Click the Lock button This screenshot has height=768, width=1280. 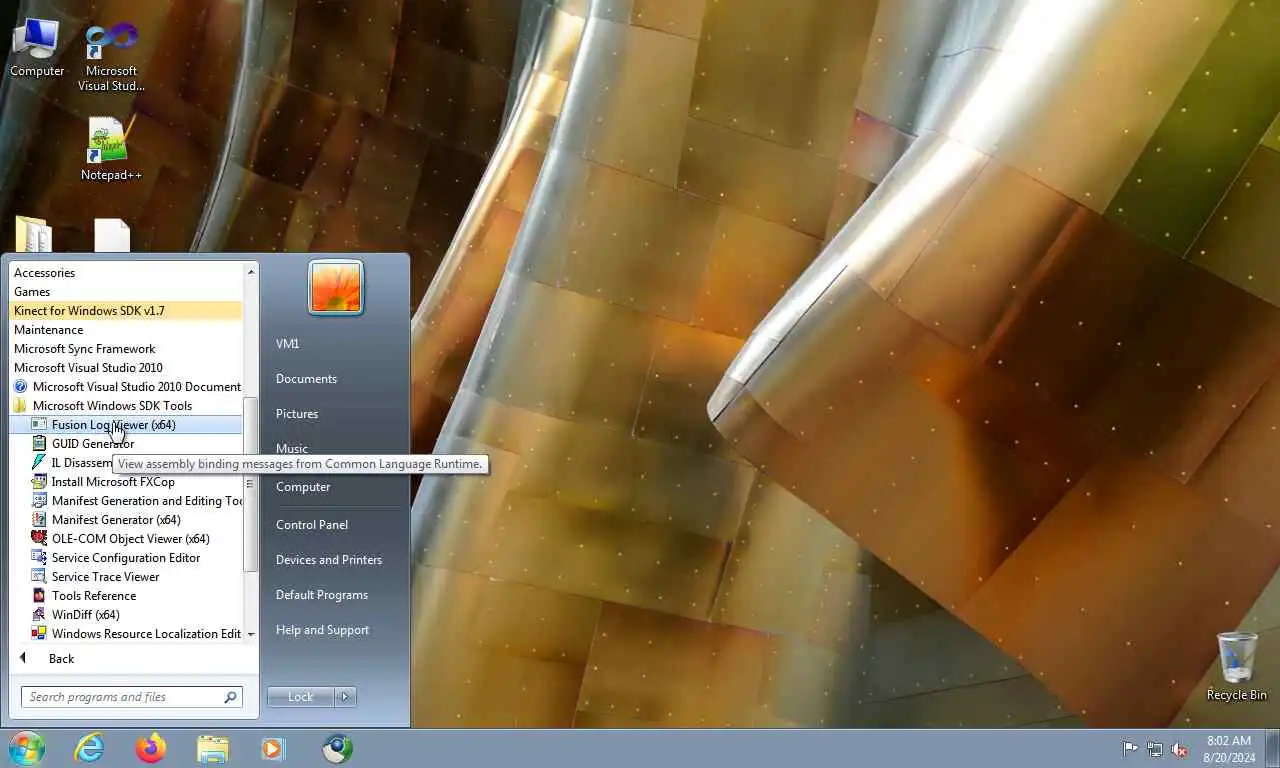[x=301, y=697]
